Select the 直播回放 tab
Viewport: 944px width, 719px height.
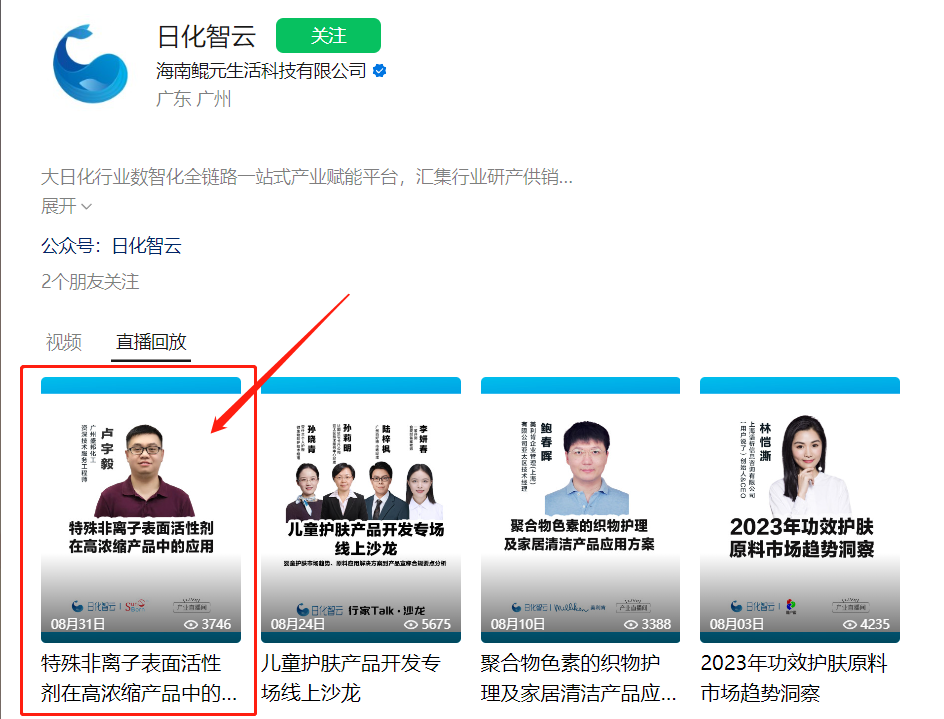151,342
